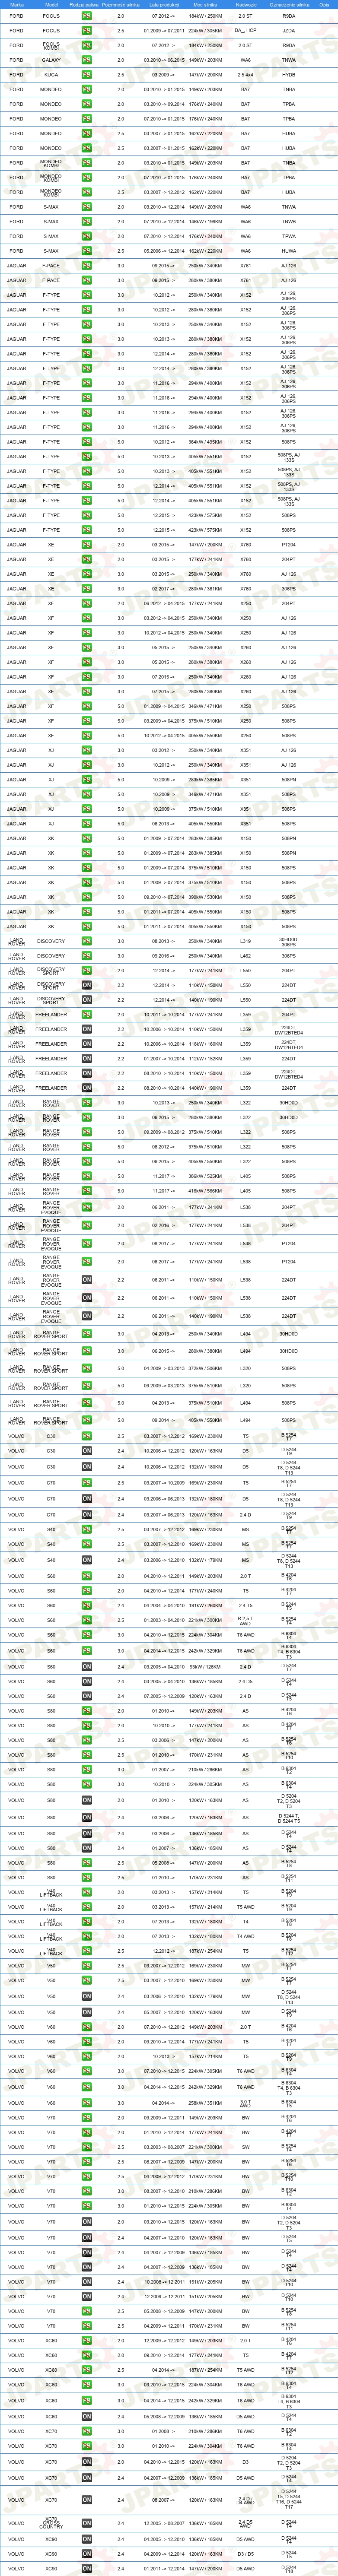Click body code L319 in the Discovery row
Viewport: 338px width, 2576px height.
coord(246,941)
